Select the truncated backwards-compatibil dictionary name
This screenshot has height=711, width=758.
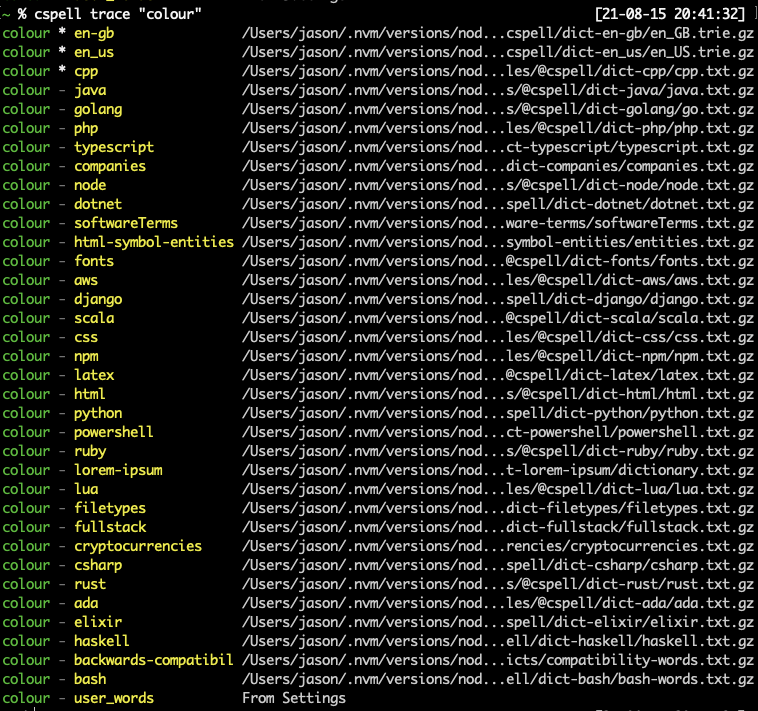point(154,660)
